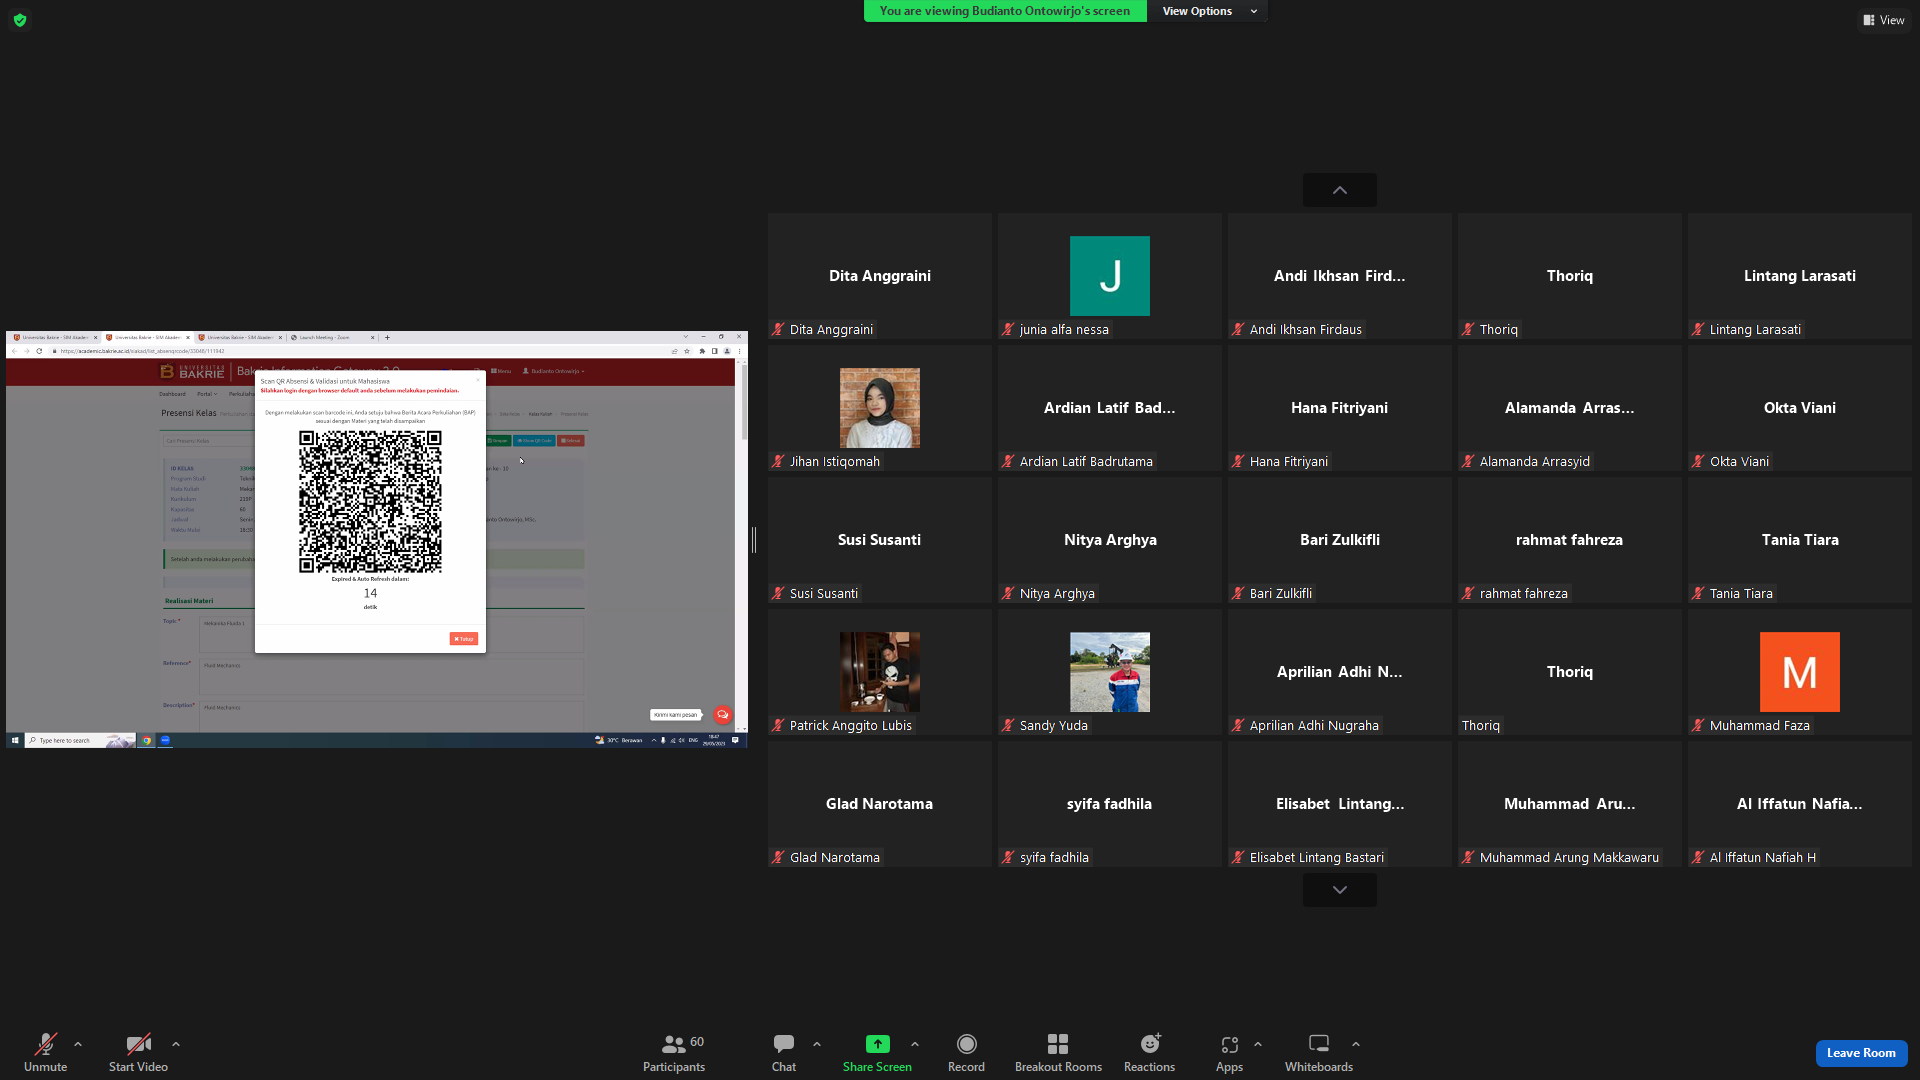The height and width of the screenshot is (1080, 1920).
Task: Select junia alfa nessa's J avatar
Action: coord(1110,276)
